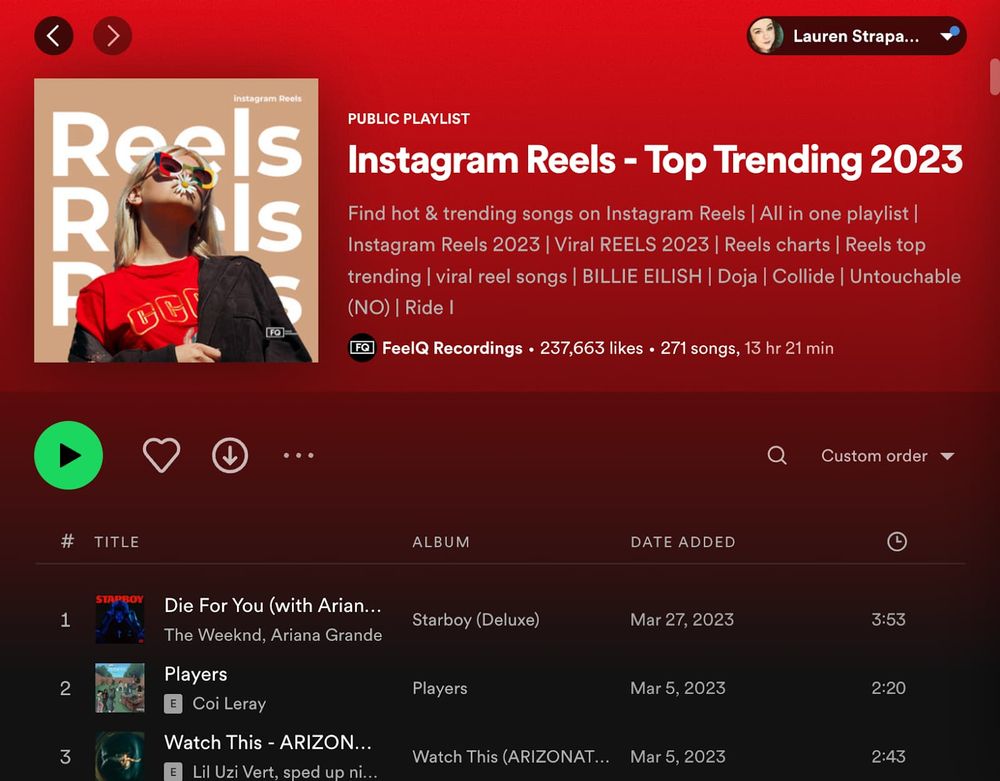Sort by duration clock icon column

coord(897,542)
